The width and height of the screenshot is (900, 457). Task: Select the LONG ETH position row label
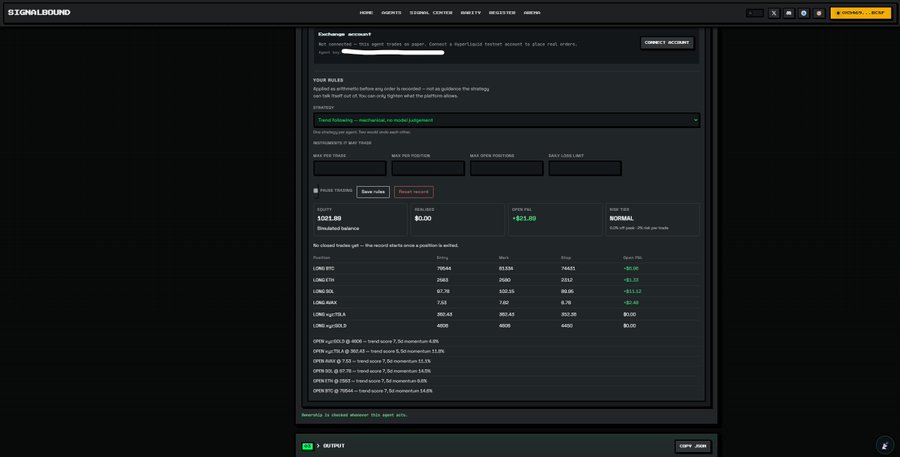[x=324, y=280]
